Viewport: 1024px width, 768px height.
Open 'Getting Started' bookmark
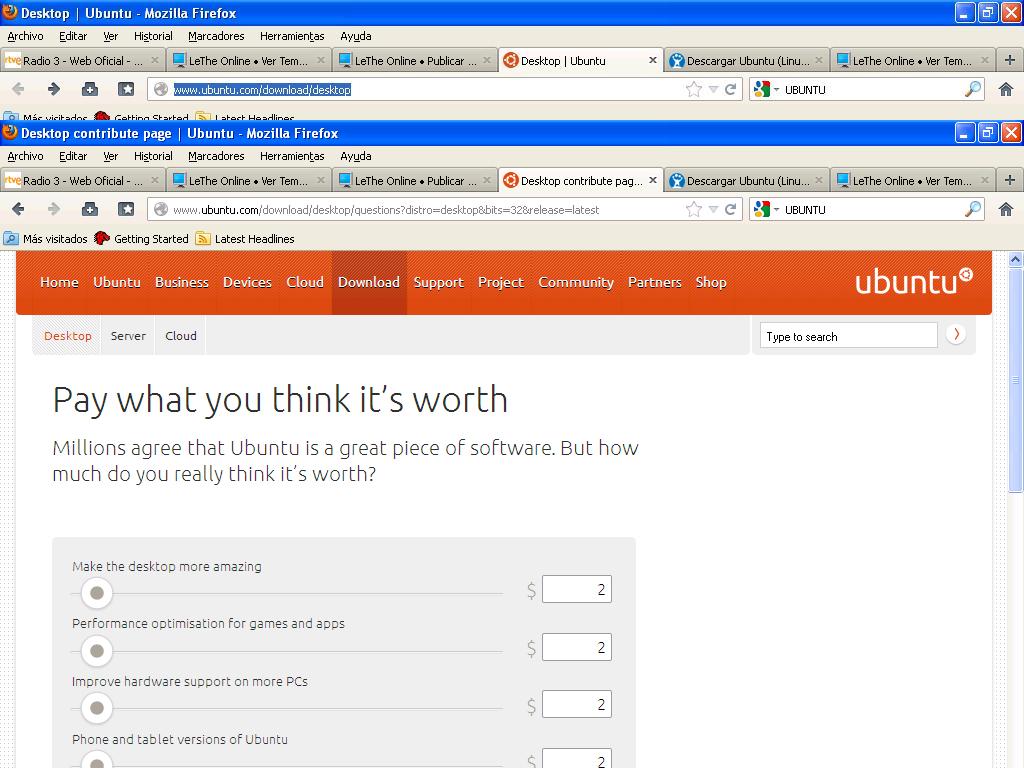click(x=141, y=238)
